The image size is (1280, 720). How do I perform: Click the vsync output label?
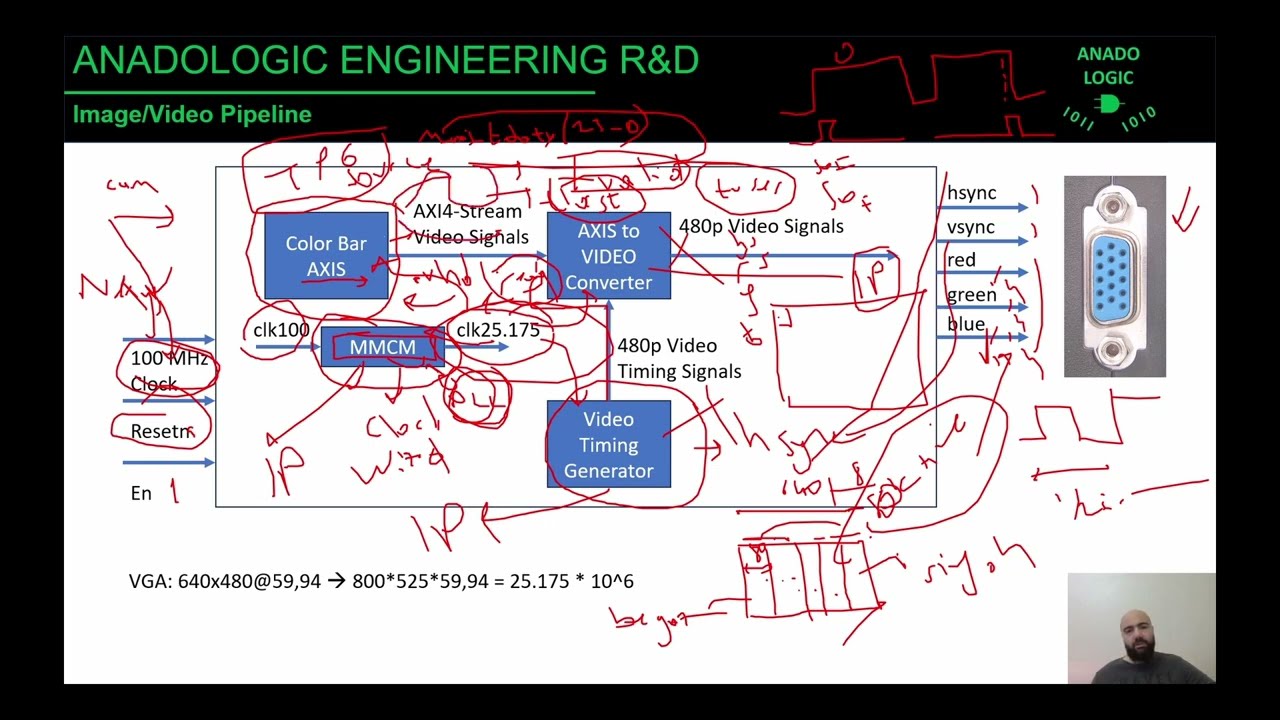click(970, 227)
